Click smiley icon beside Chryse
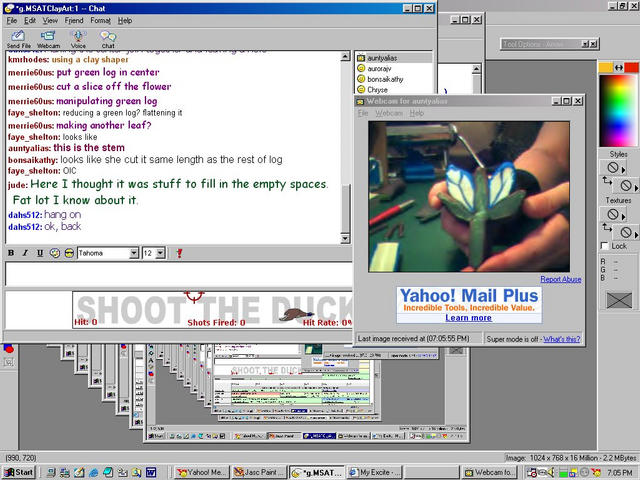The width and height of the screenshot is (640, 480). point(361,89)
